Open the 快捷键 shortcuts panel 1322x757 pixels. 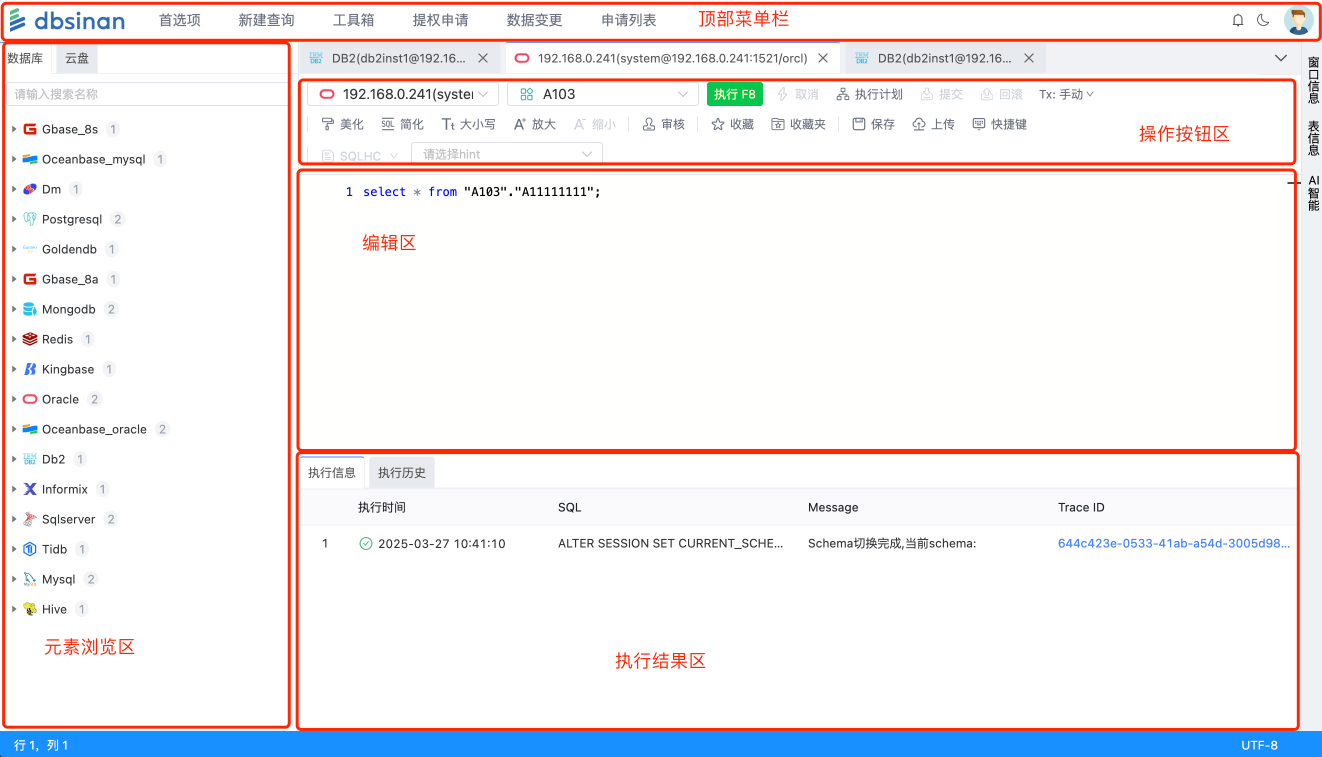coord(979,124)
